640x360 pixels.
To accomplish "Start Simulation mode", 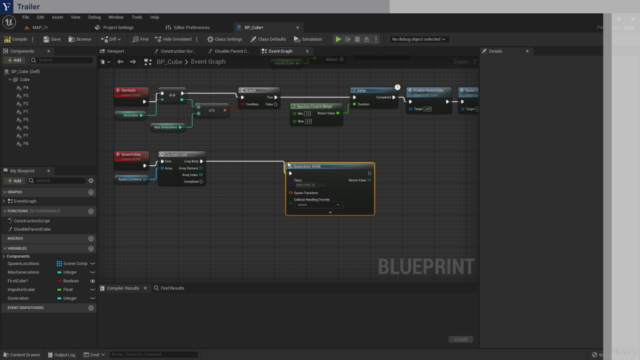I will 308,39.
